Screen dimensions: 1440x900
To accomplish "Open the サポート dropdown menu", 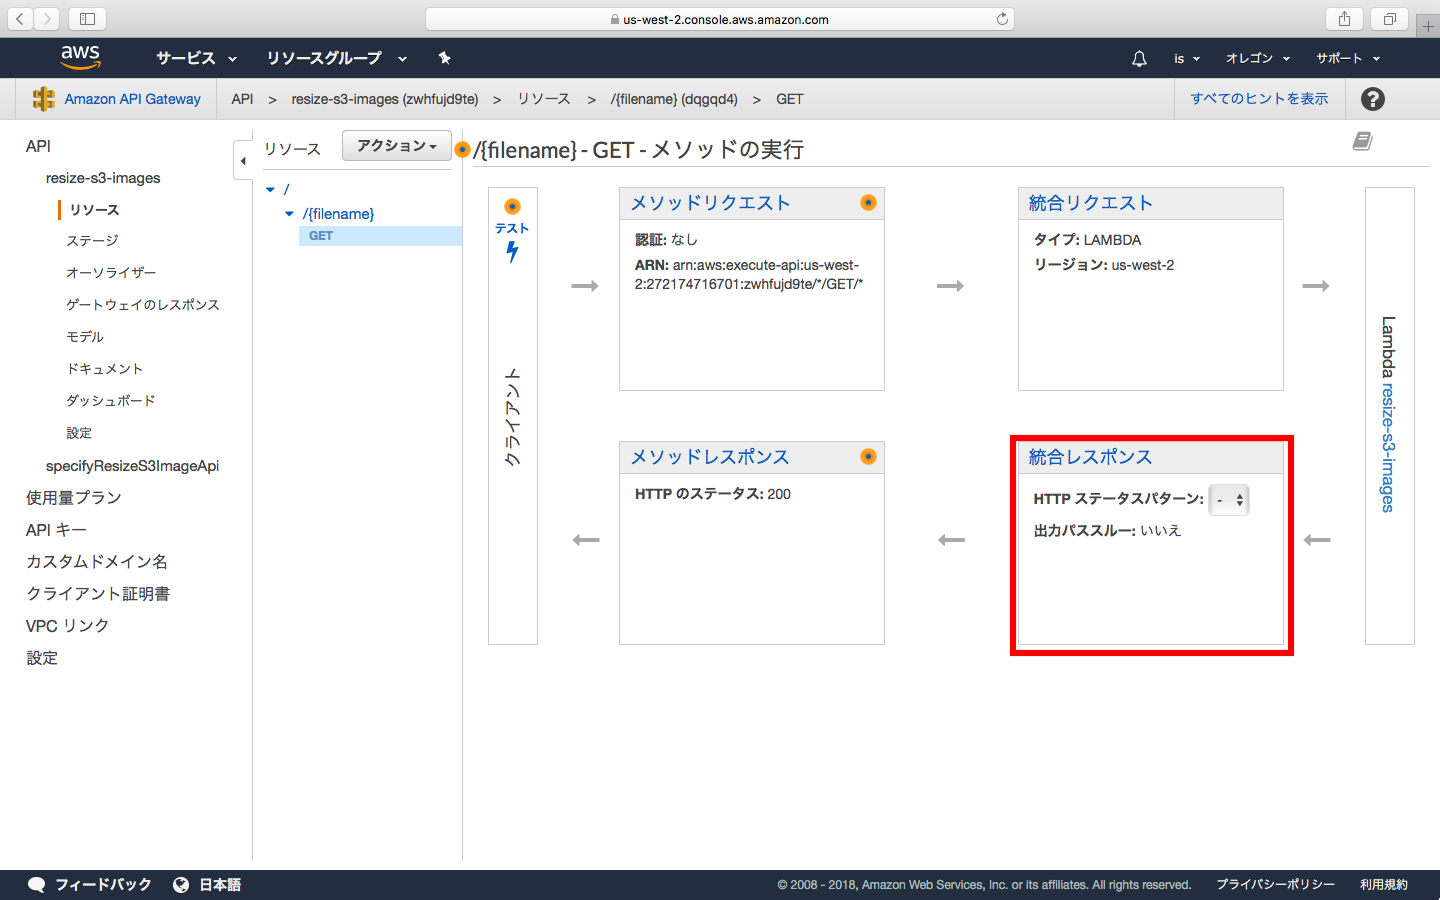I will [1348, 59].
